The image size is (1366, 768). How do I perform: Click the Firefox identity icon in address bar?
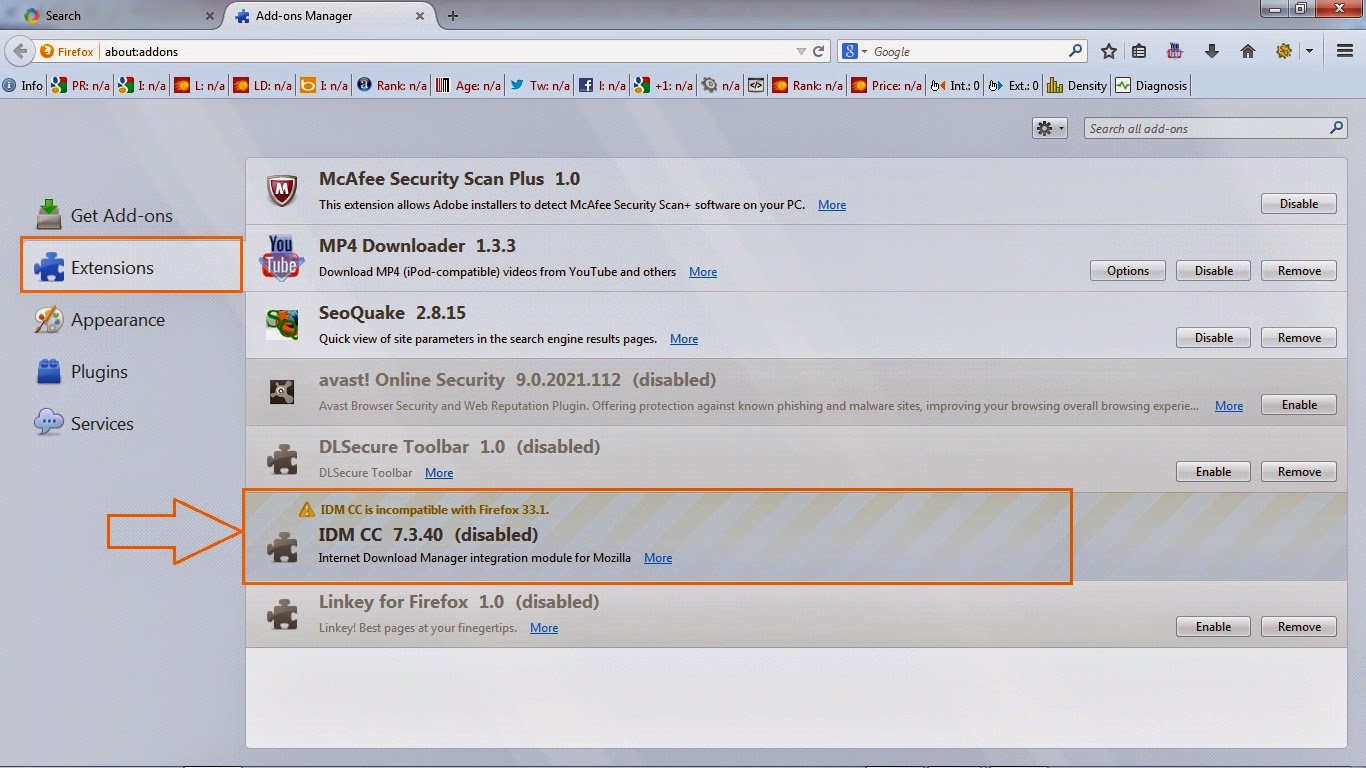[67, 51]
